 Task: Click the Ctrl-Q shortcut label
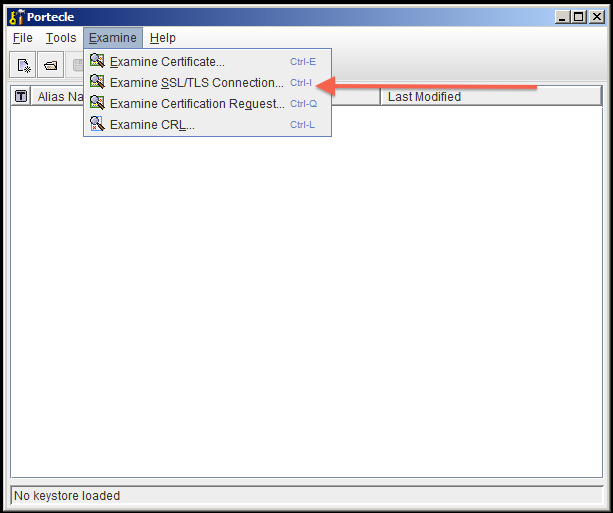(303, 104)
